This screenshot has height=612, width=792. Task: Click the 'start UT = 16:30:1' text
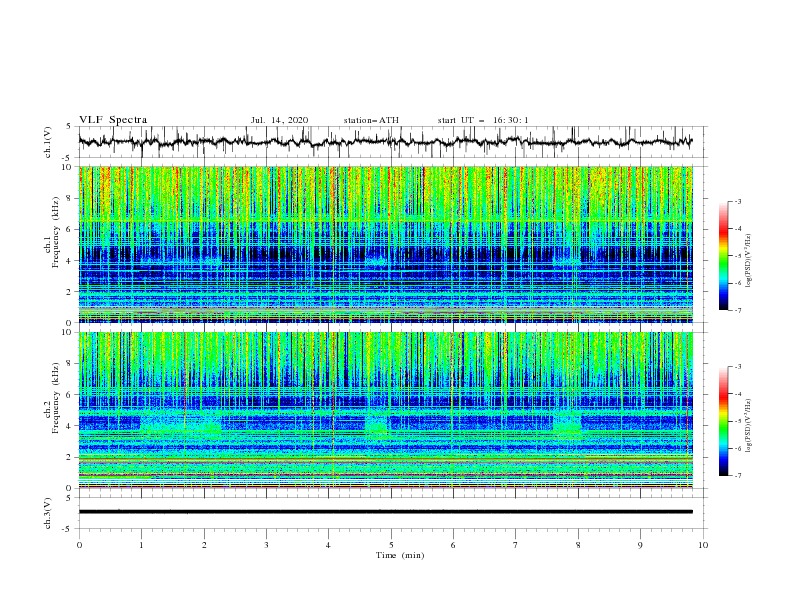[483, 120]
